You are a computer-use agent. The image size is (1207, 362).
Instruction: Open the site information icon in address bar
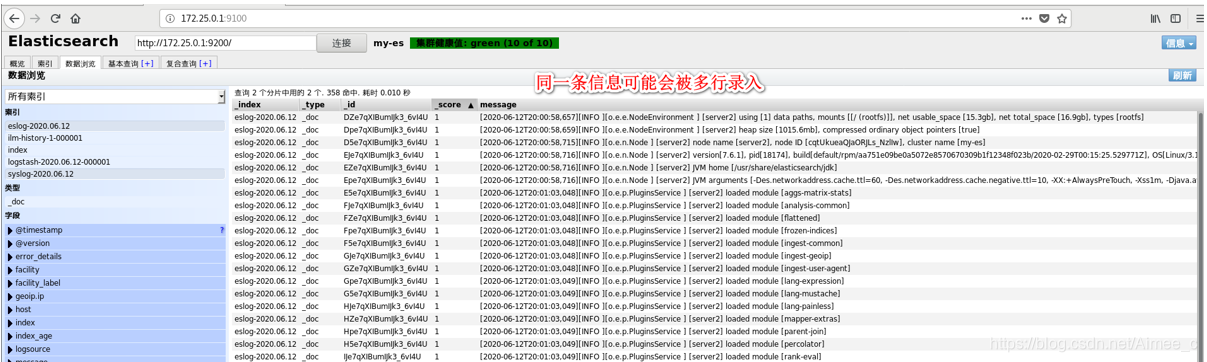[x=169, y=18]
